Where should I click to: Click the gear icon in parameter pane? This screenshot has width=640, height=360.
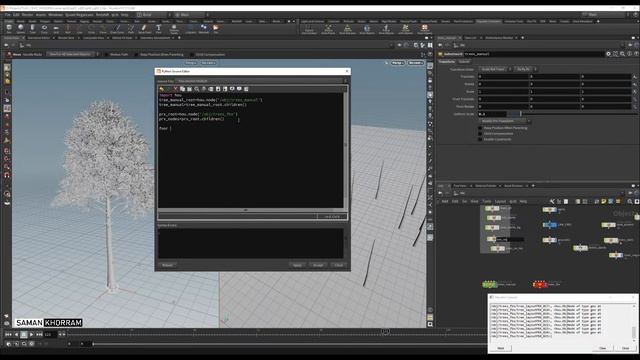(x=608, y=54)
